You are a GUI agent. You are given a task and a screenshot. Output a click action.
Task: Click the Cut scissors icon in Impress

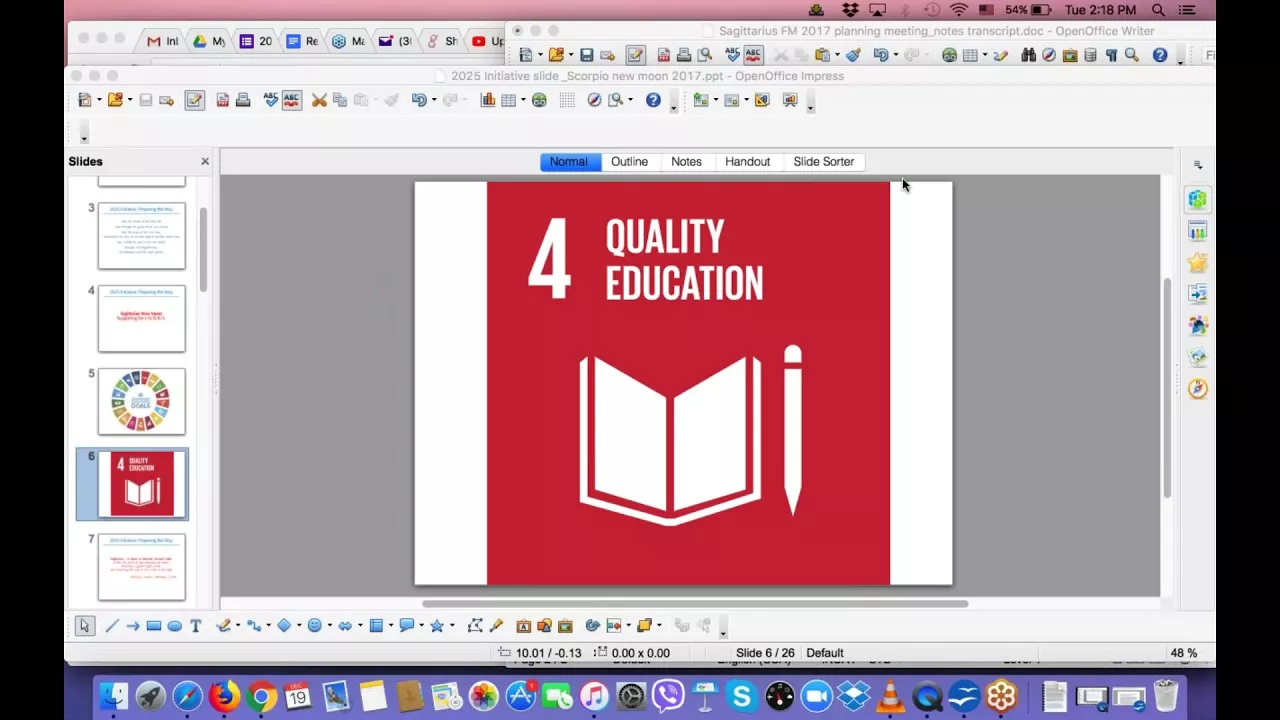coord(319,100)
